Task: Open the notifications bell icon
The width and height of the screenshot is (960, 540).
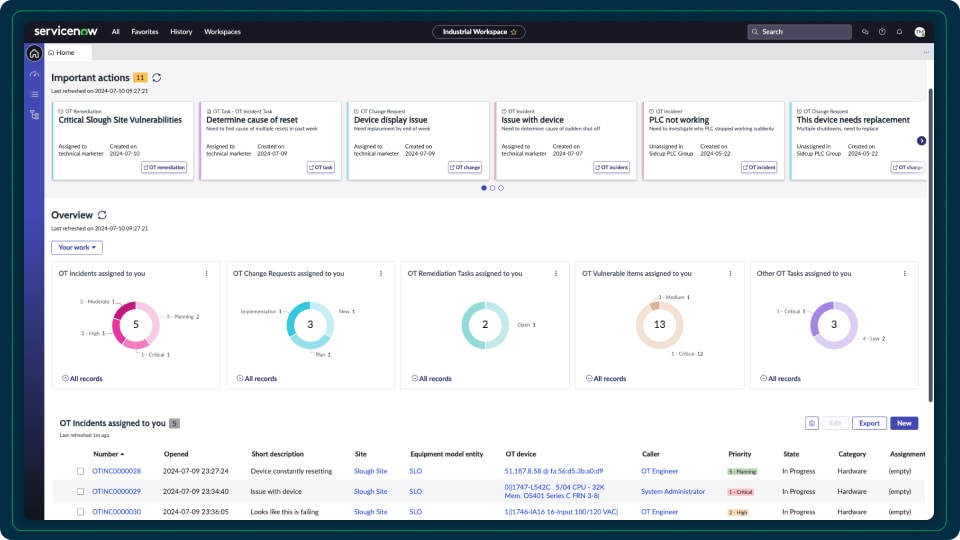Action: pyautogui.click(x=899, y=32)
